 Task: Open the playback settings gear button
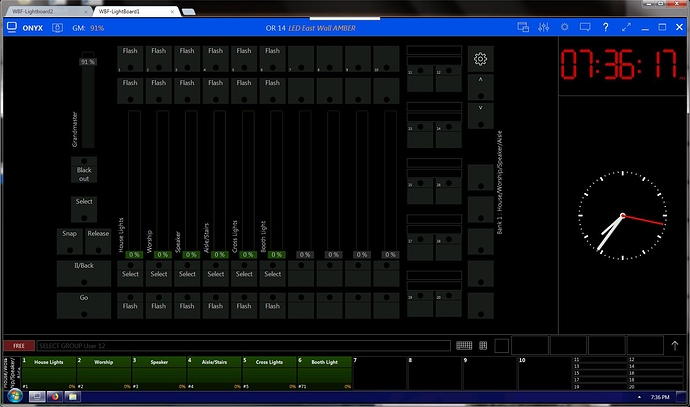click(481, 59)
